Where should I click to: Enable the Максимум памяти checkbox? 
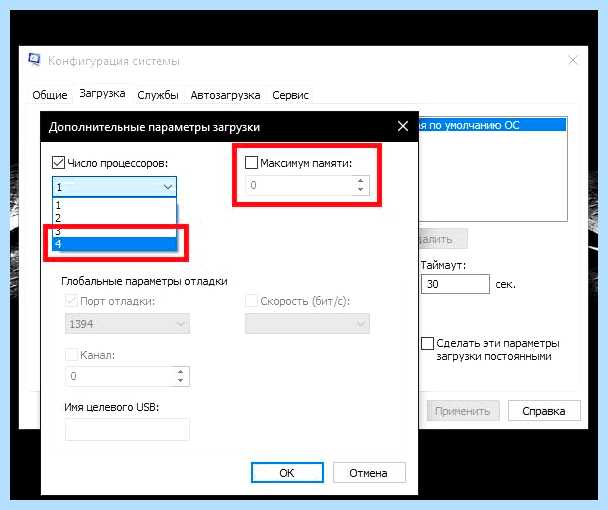pos(251,163)
